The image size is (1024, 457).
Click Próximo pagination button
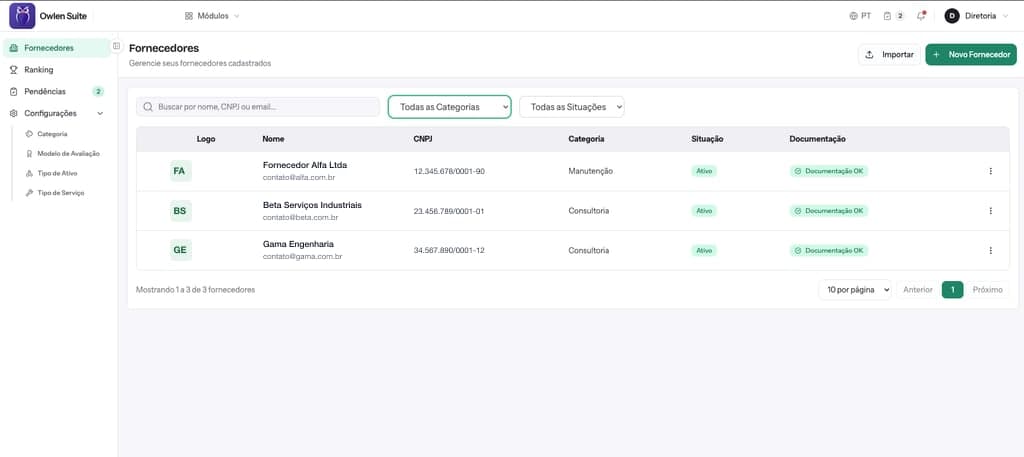tap(987, 290)
